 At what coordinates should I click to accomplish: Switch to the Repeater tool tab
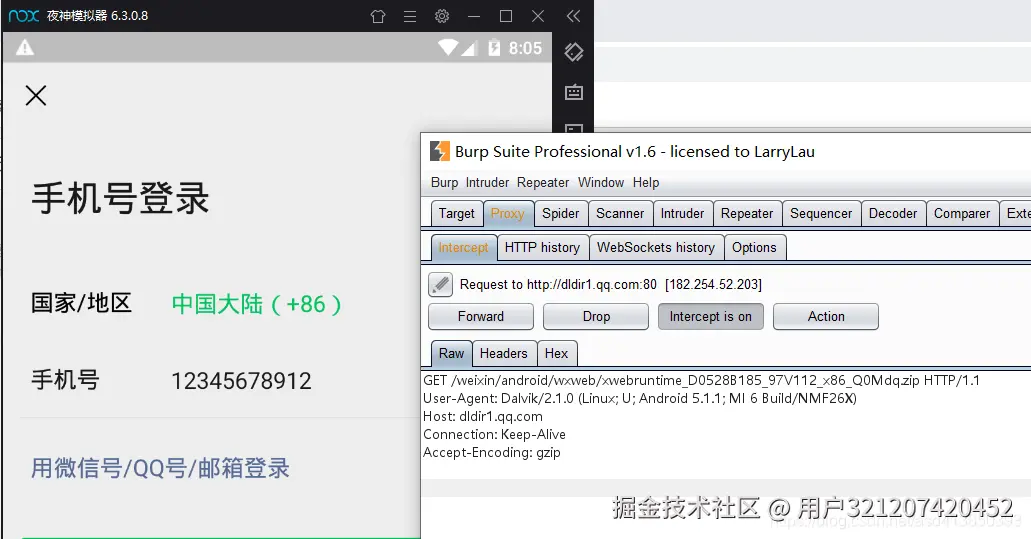(x=747, y=214)
